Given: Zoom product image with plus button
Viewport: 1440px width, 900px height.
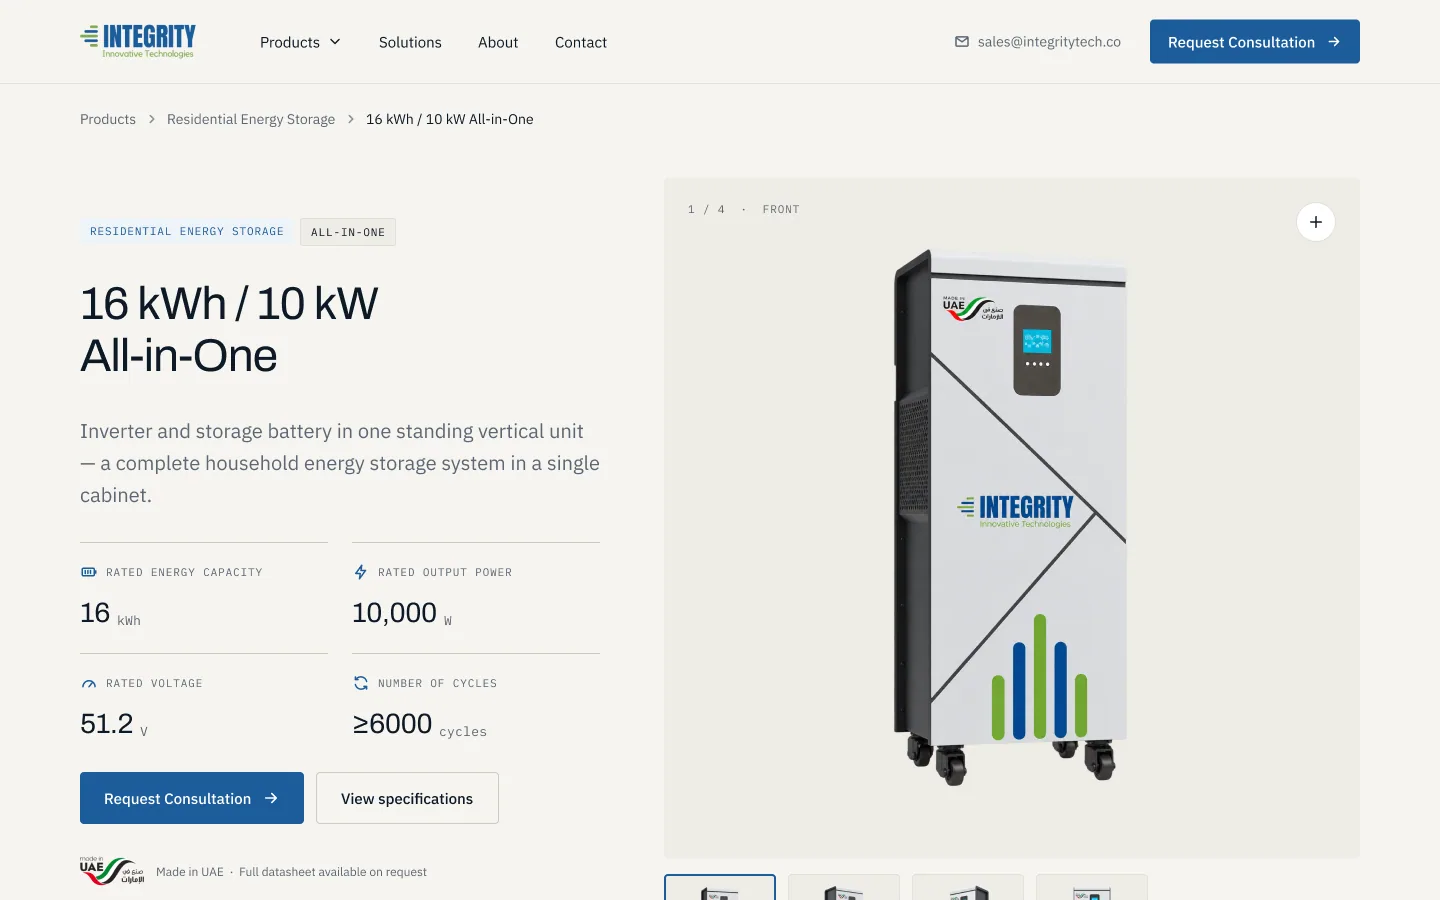Looking at the screenshot, I should (1316, 222).
